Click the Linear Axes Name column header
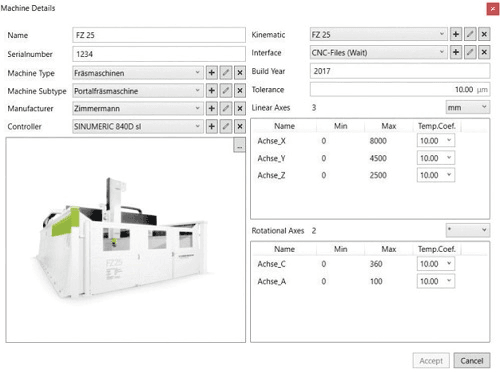This screenshot has width=500, height=373. [x=284, y=126]
